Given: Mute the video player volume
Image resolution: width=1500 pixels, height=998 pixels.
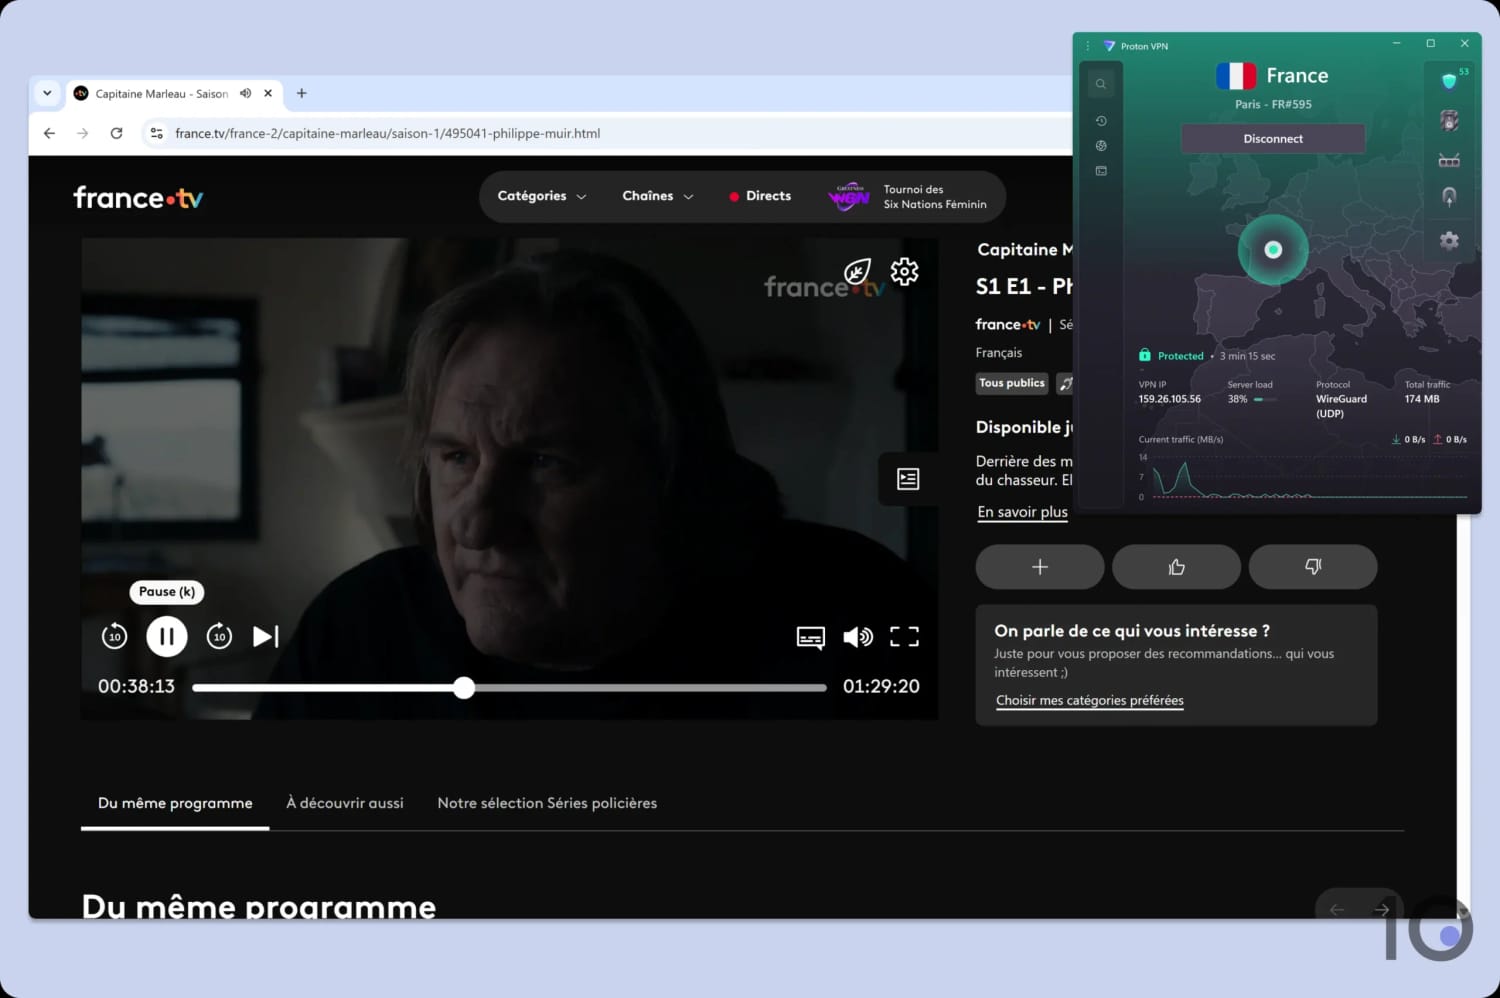Looking at the screenshot, I should coord(858,637).
